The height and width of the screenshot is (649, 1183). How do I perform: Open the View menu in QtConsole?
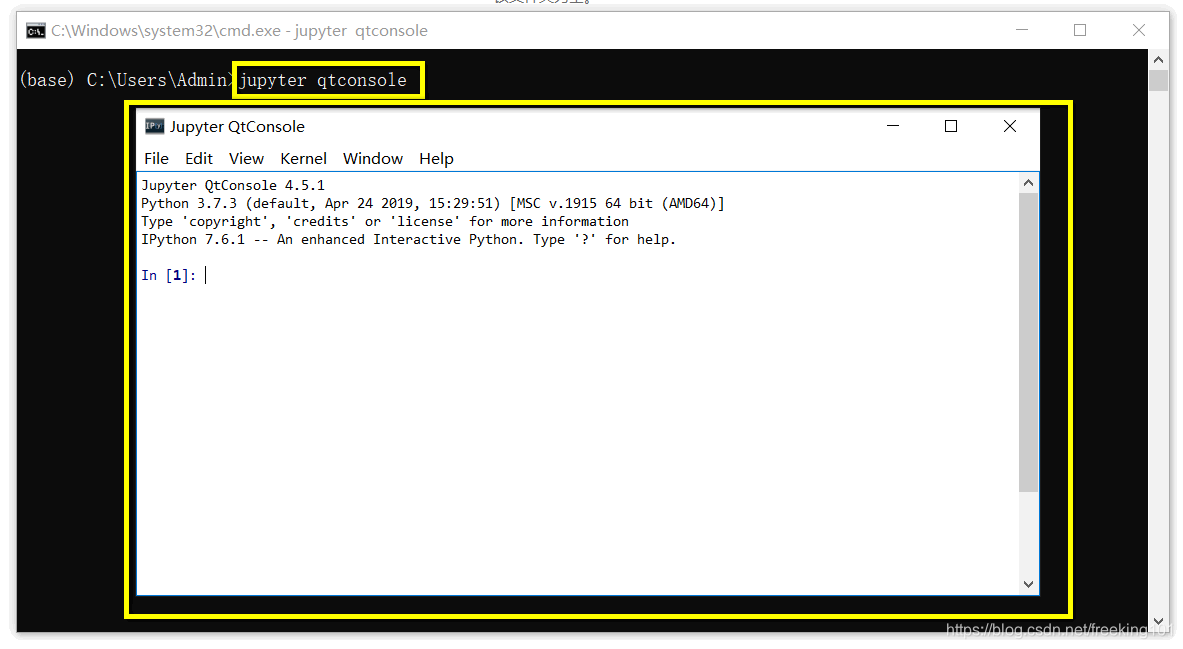point(246,158)
